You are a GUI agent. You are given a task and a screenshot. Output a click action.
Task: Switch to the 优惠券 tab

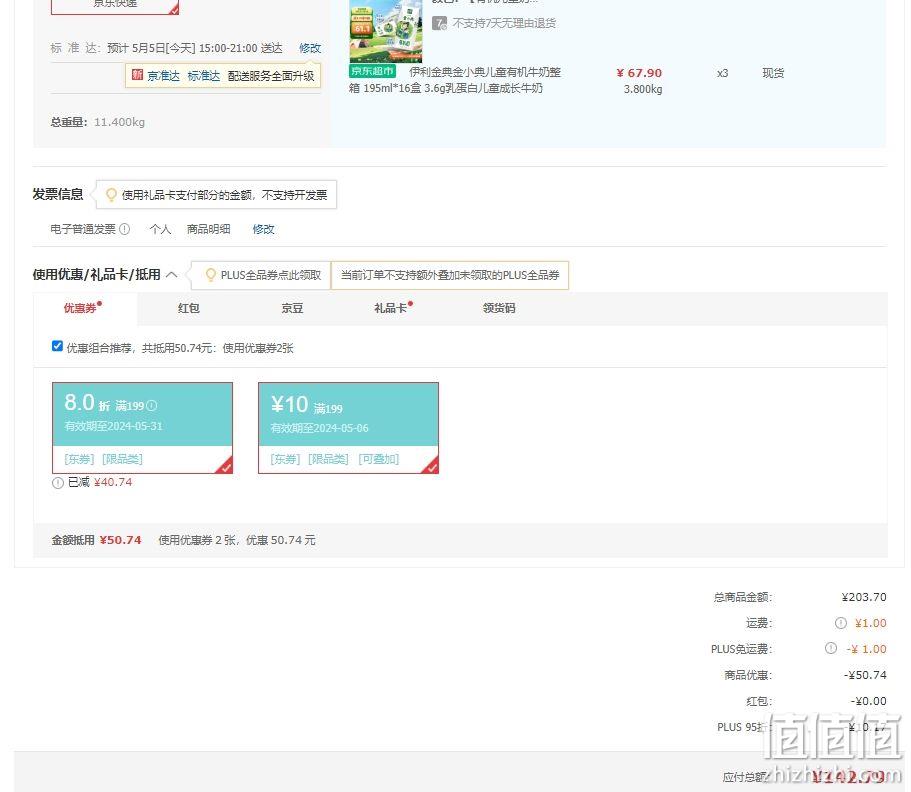tap(85, 308)
